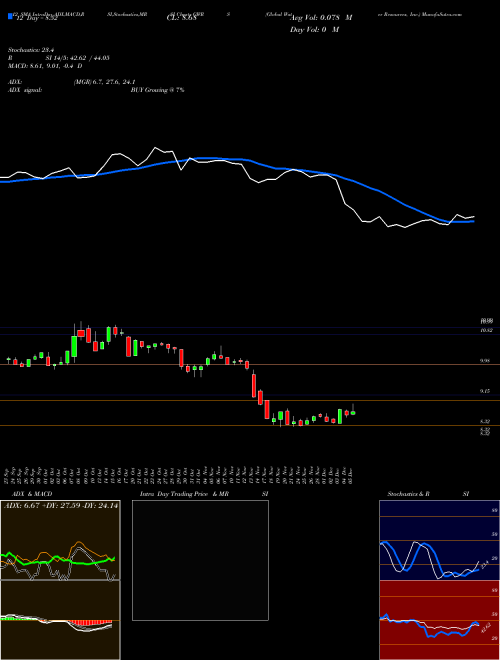The width and height of the screenshot is (500, 660).
Task: Click the rotated 42.62 label in the RSI panel
Action: point(486,627)
